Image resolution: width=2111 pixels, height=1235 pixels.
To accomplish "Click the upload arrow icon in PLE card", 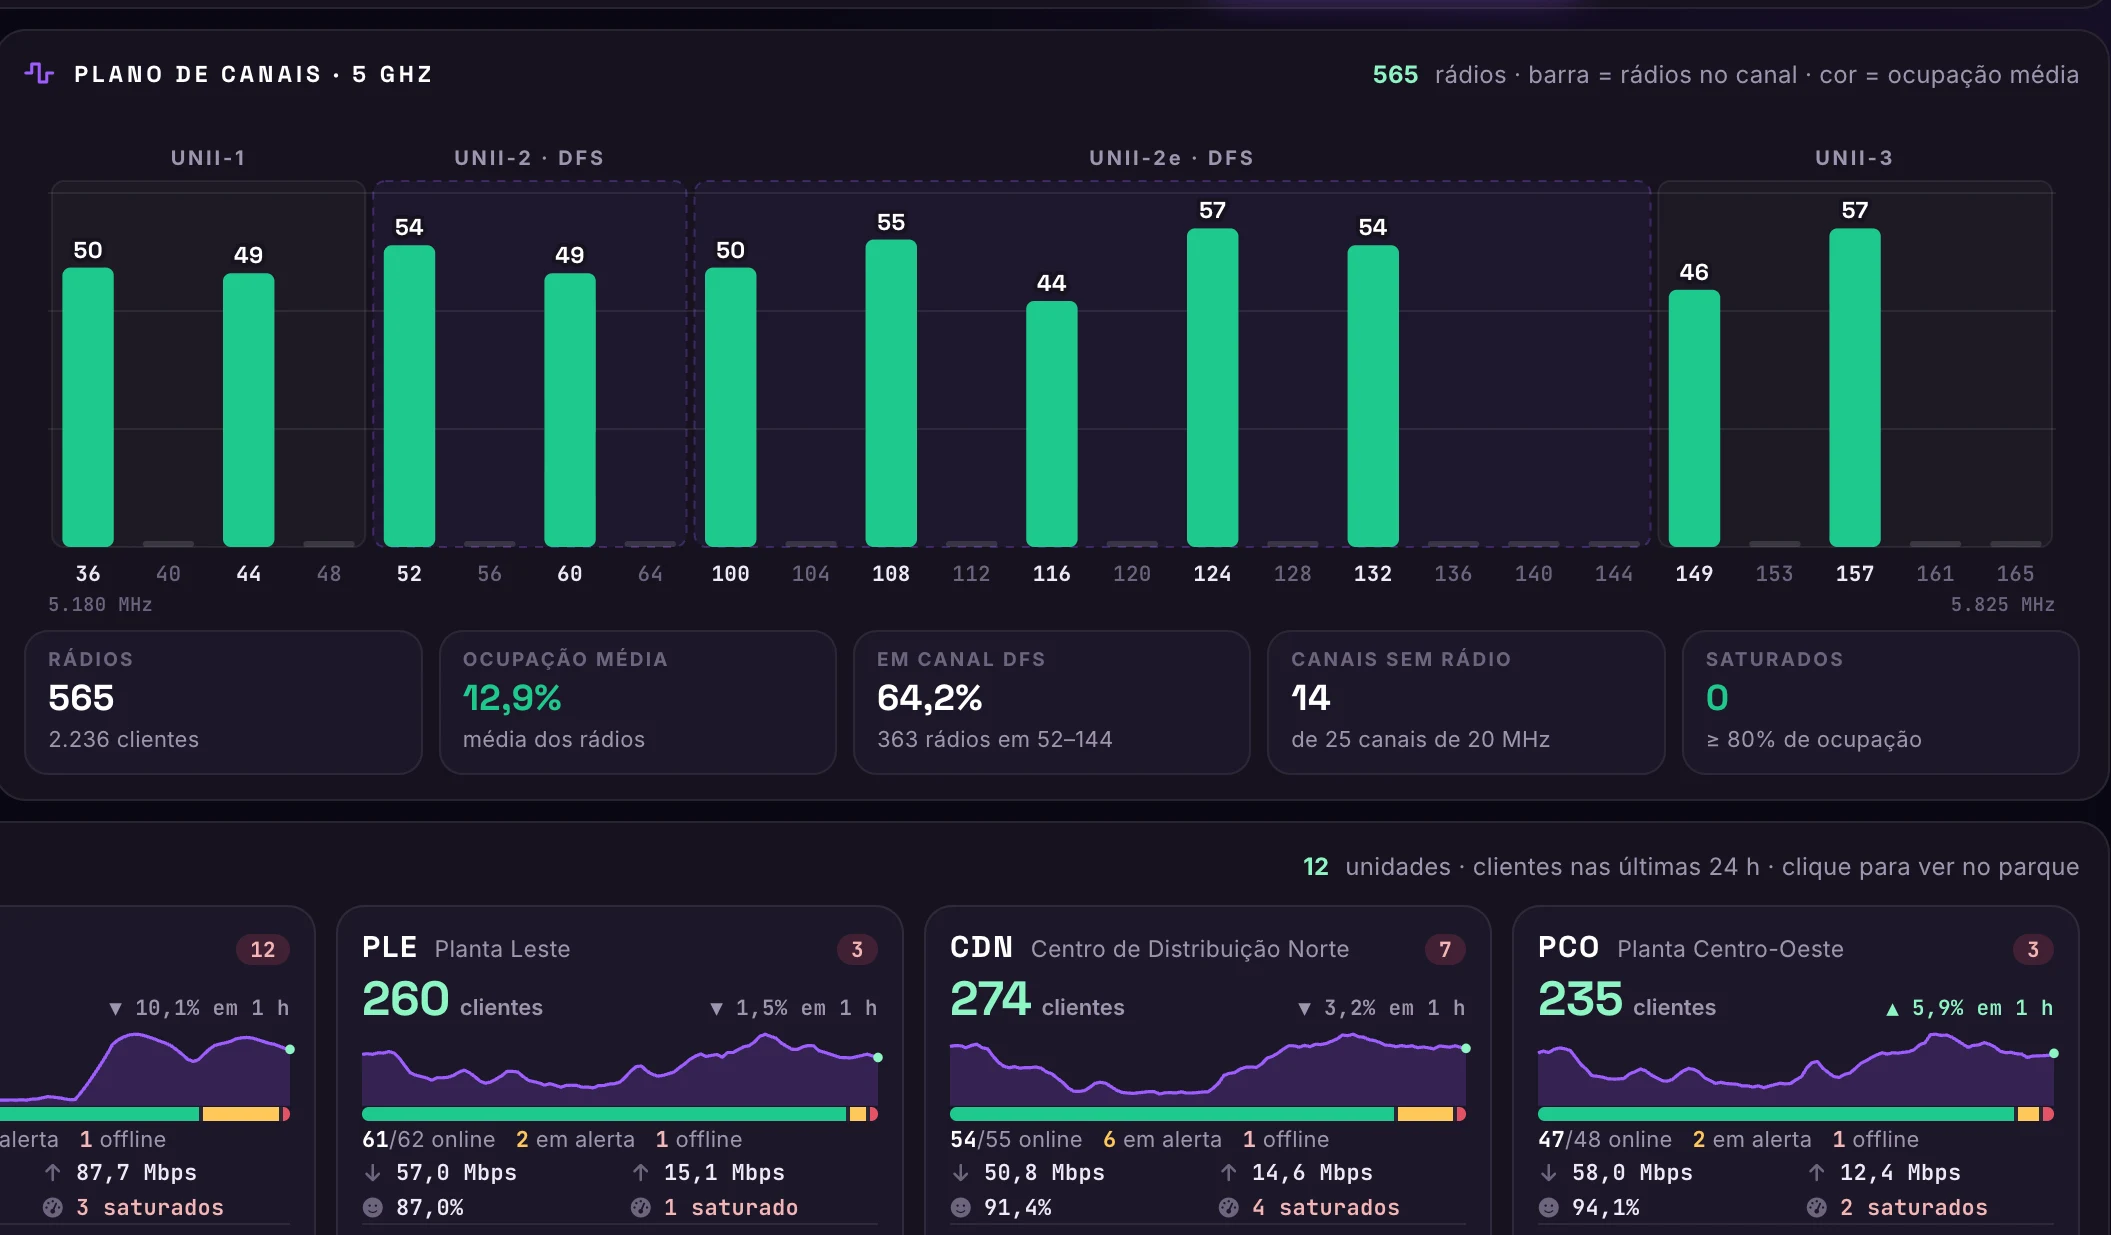I will pos(641,1172).
